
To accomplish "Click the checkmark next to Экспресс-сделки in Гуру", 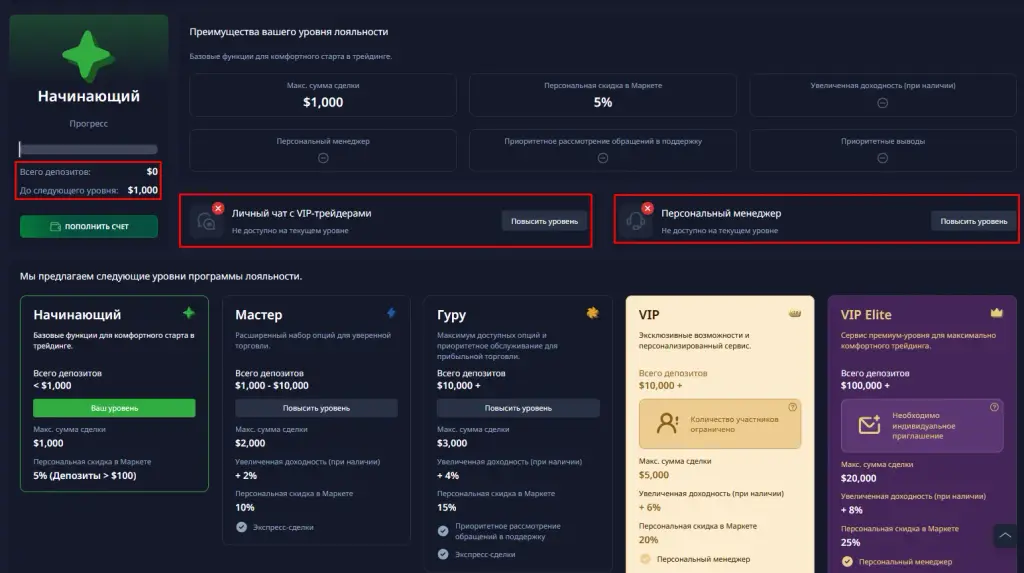I will [443, 554].
